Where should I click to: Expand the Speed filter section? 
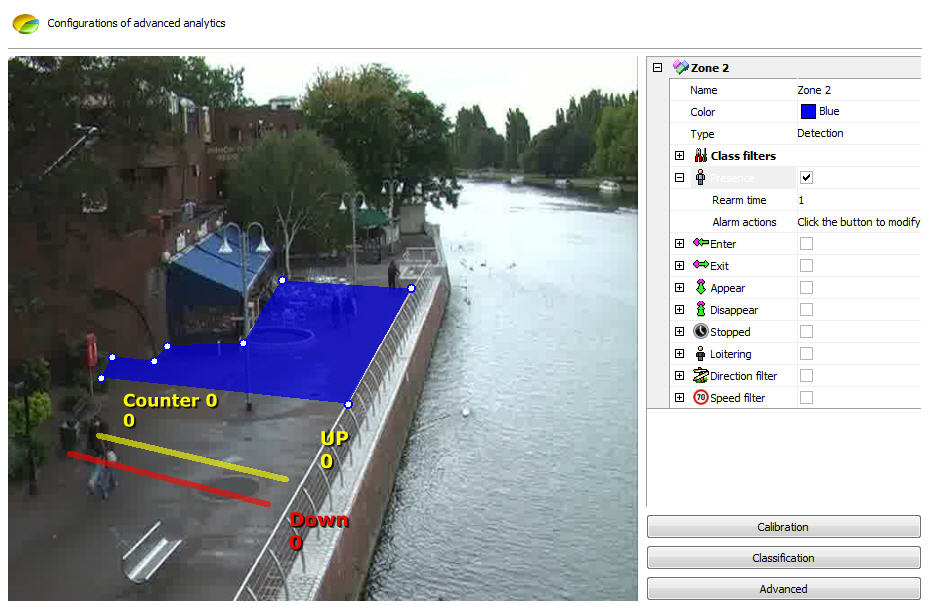(x=679, y=398)
